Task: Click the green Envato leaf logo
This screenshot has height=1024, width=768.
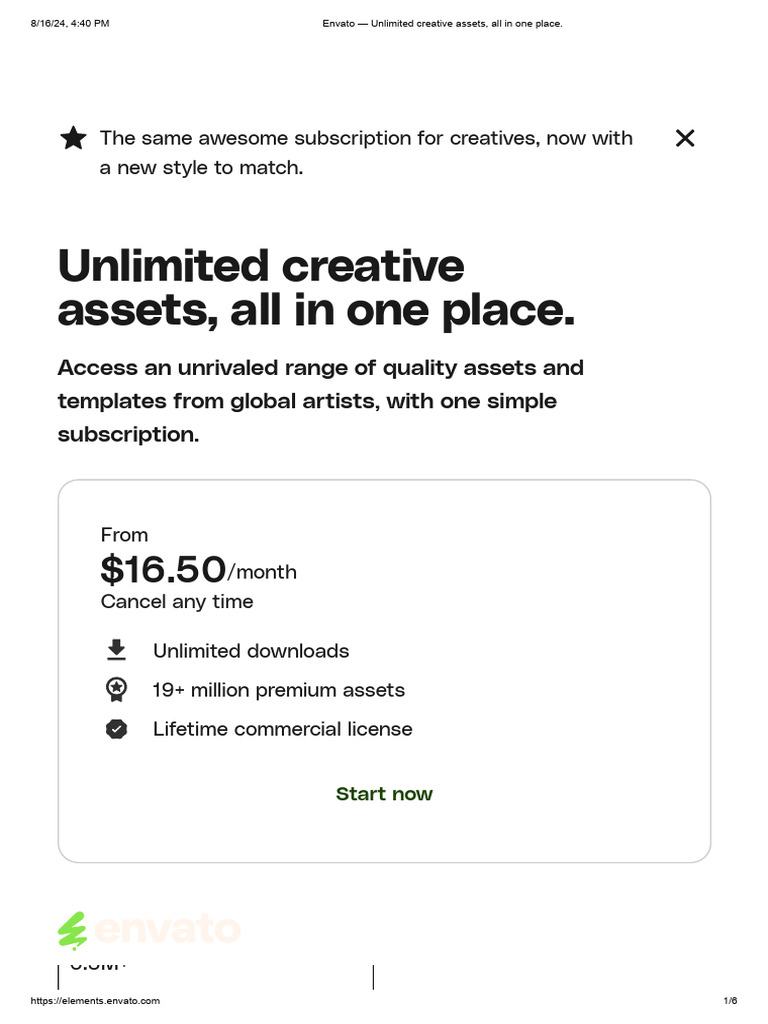Action: click(72, 930)
